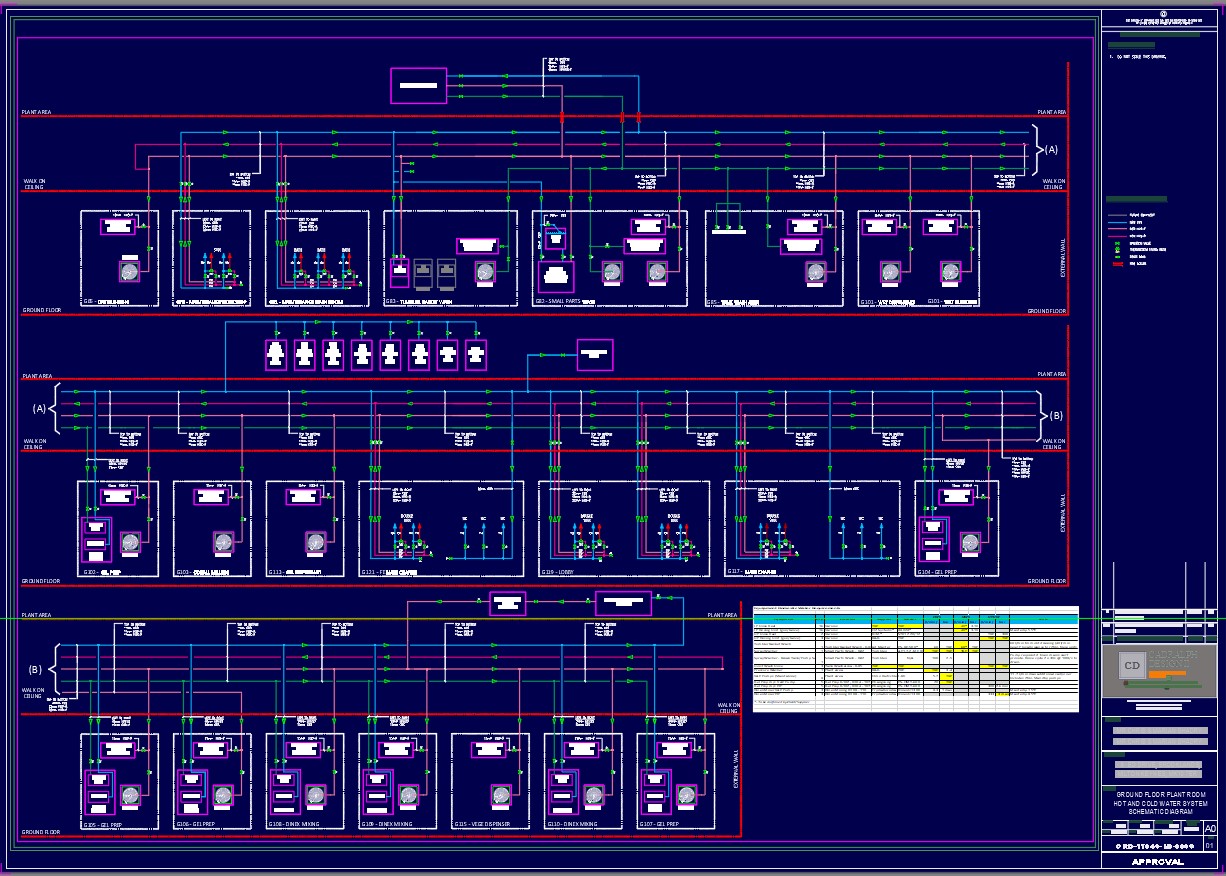Select the round basin symbol in G105 Gel Prep
The height and width of the screenshot is (876, 1226).
point(129,795)
